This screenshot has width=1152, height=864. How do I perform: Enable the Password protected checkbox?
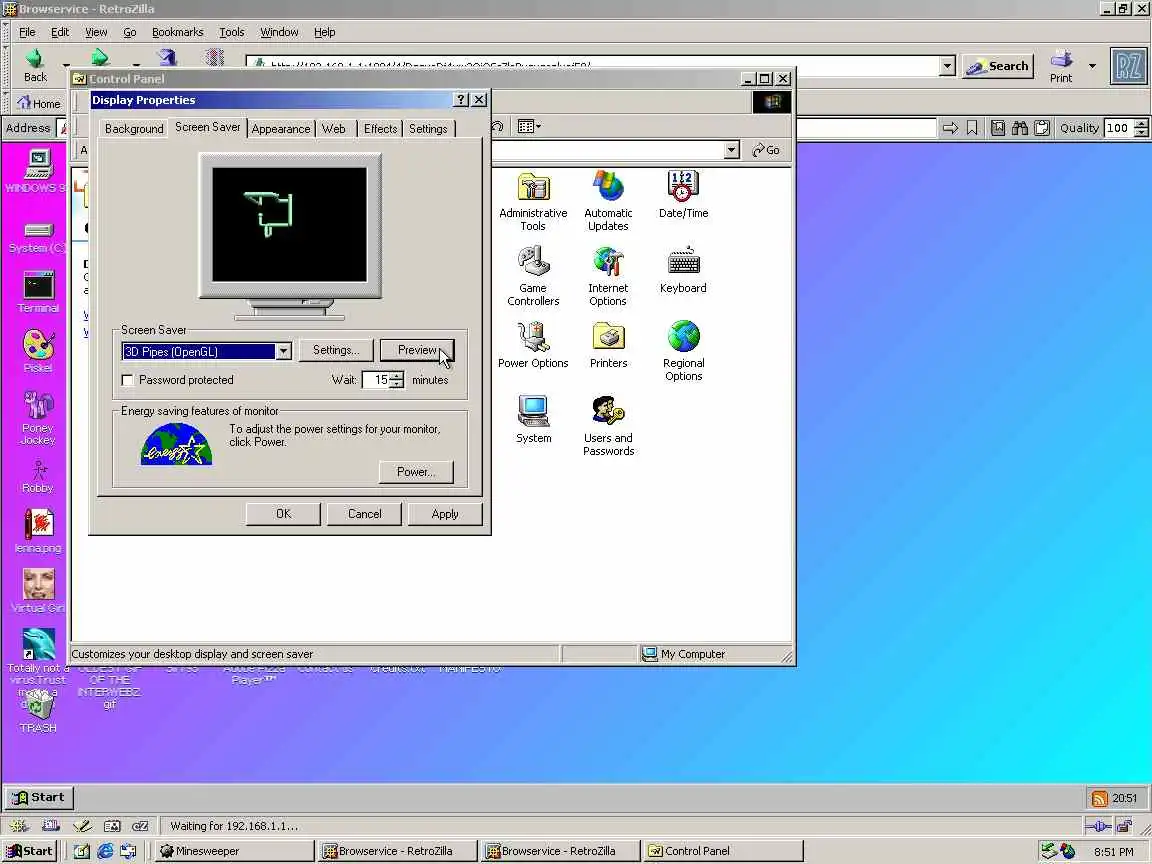click(128, 380)
